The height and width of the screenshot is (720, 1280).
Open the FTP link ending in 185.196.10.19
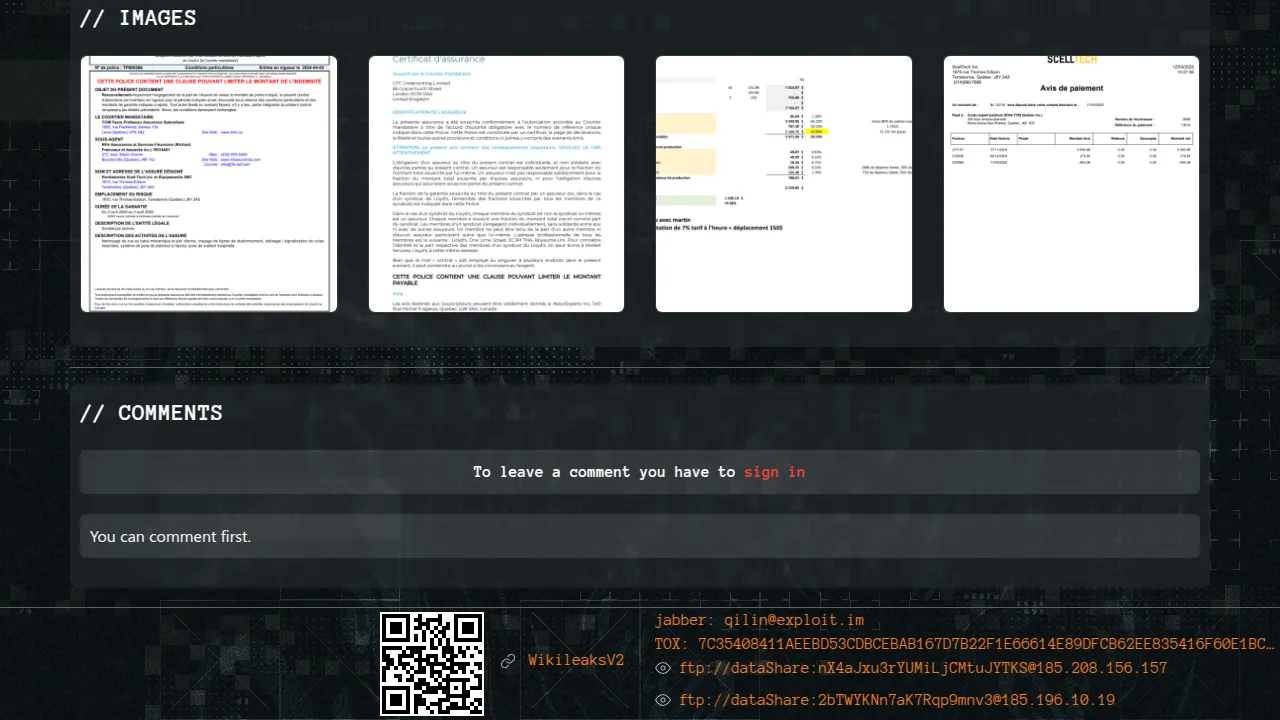897,700
